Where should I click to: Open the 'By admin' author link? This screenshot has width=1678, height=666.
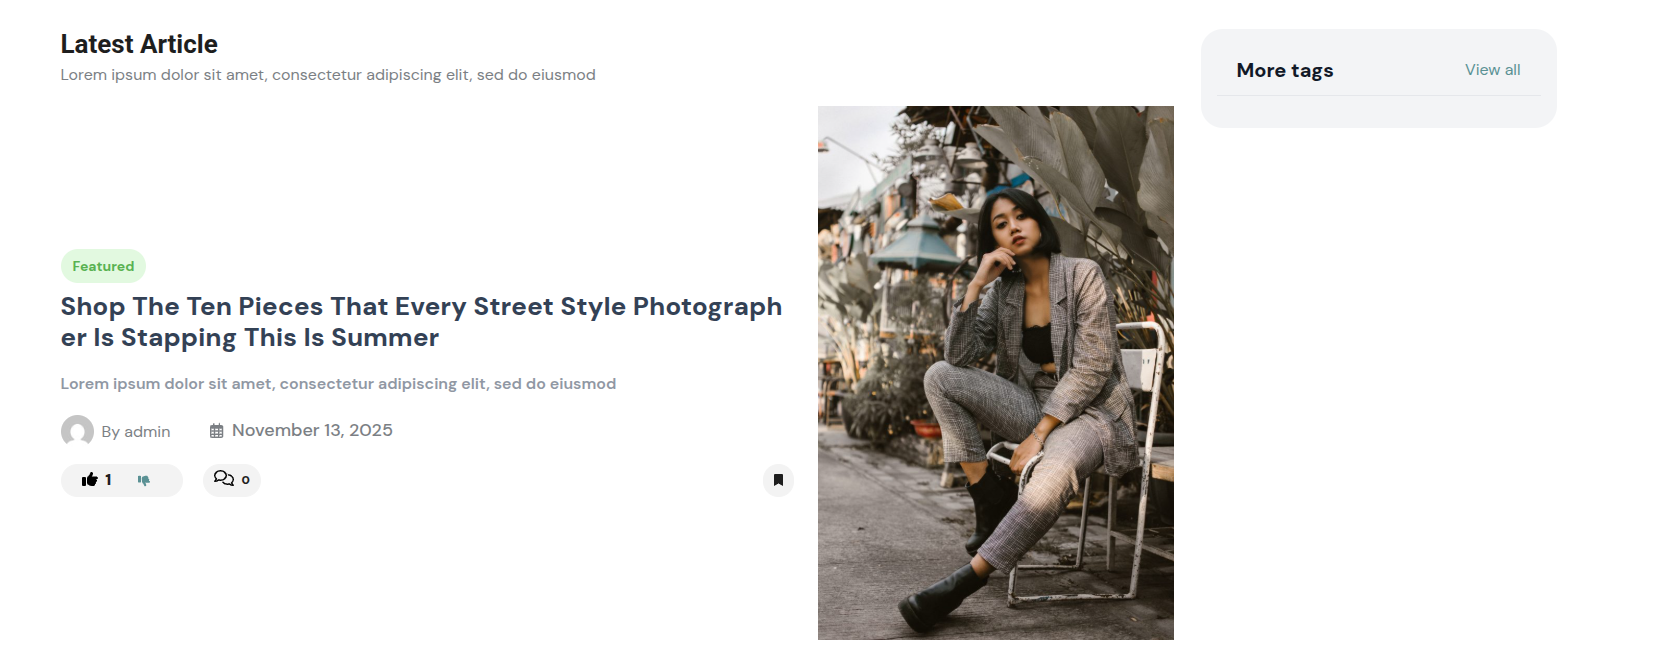pos(136,432)
